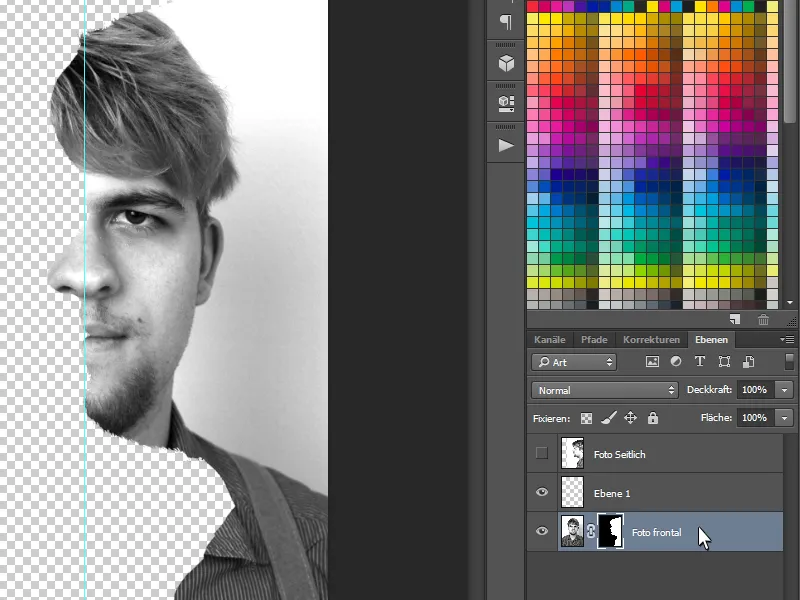800x600 pixels.
Task: Click the Fläche 100% field
Action: 756,418
